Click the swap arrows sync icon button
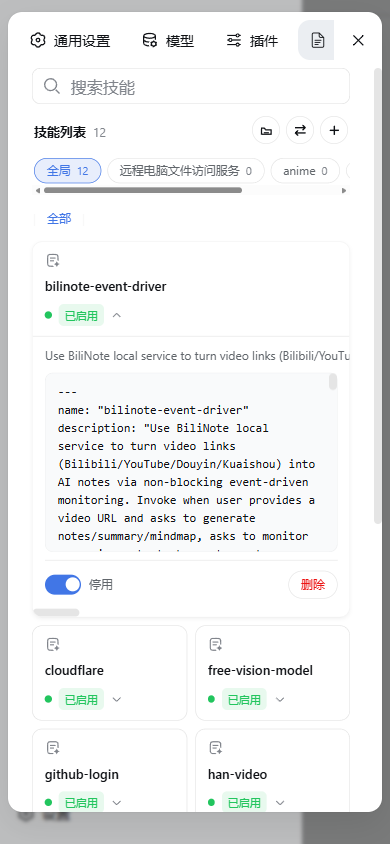390x844 pixels. click(300, 130)
